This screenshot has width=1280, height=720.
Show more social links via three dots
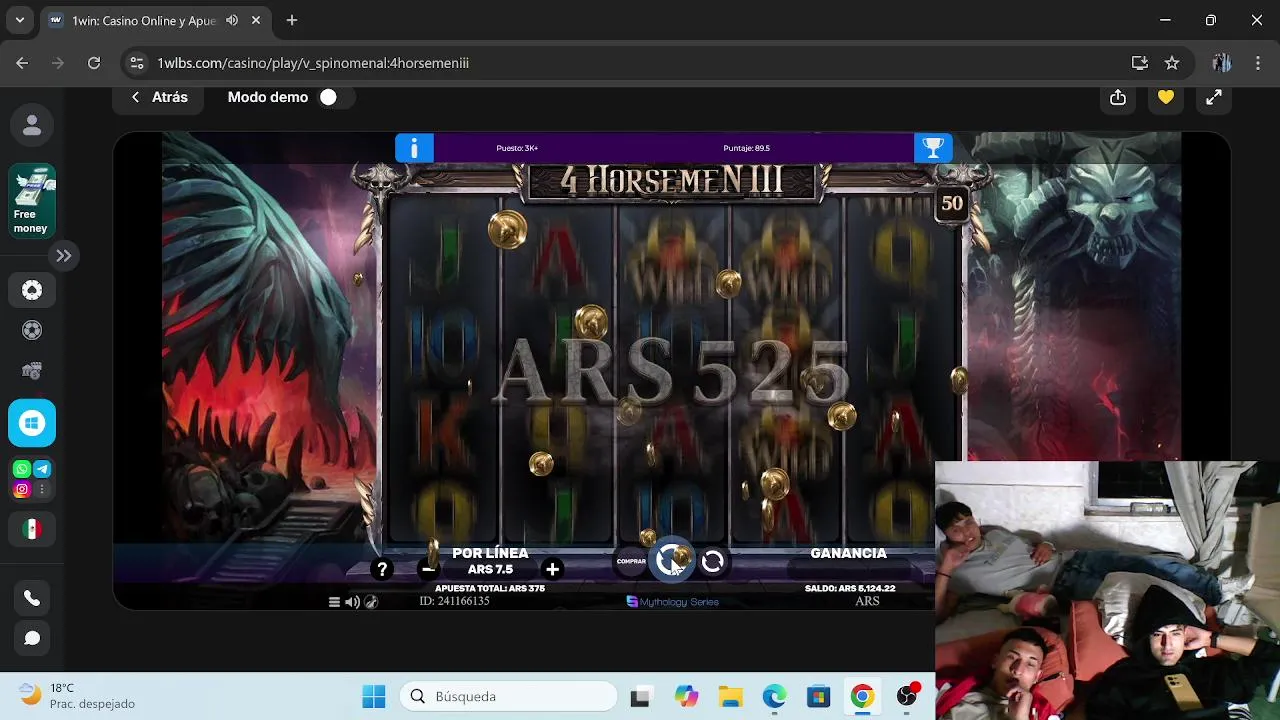[x=42, y=490]
